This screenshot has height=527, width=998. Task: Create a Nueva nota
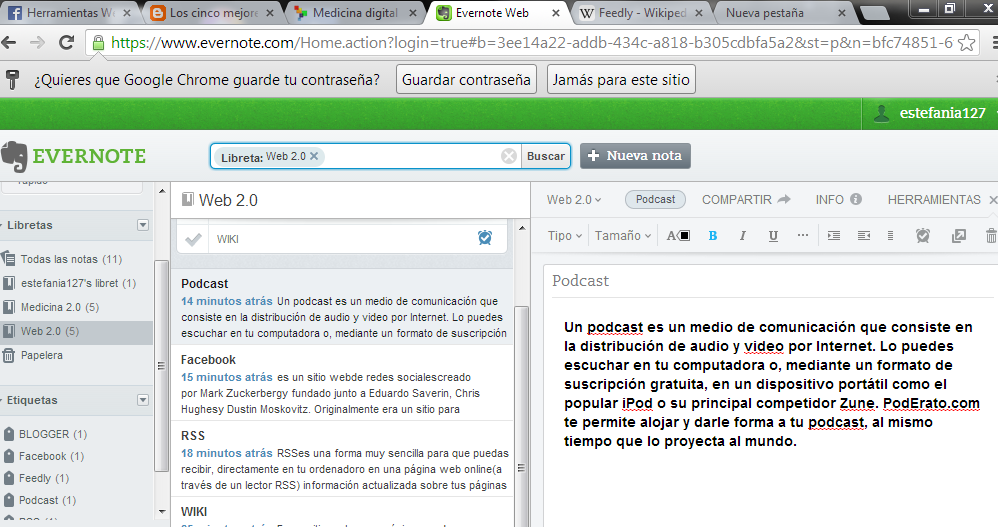click(x=635, y=156)
